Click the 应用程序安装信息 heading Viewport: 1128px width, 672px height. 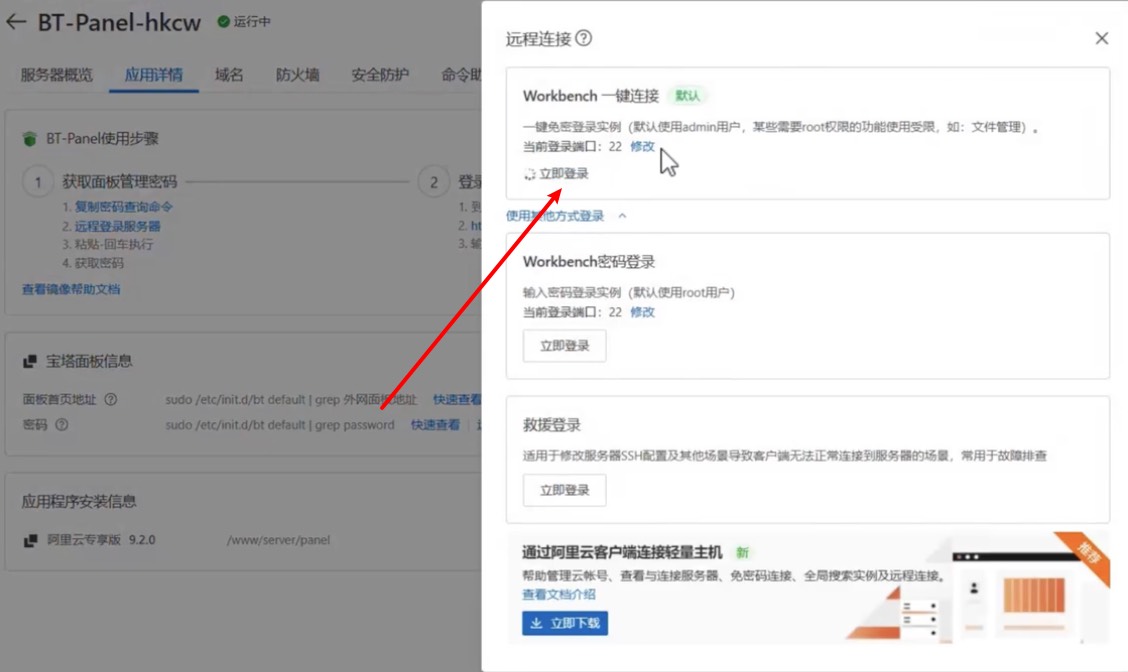coord(79,501)
